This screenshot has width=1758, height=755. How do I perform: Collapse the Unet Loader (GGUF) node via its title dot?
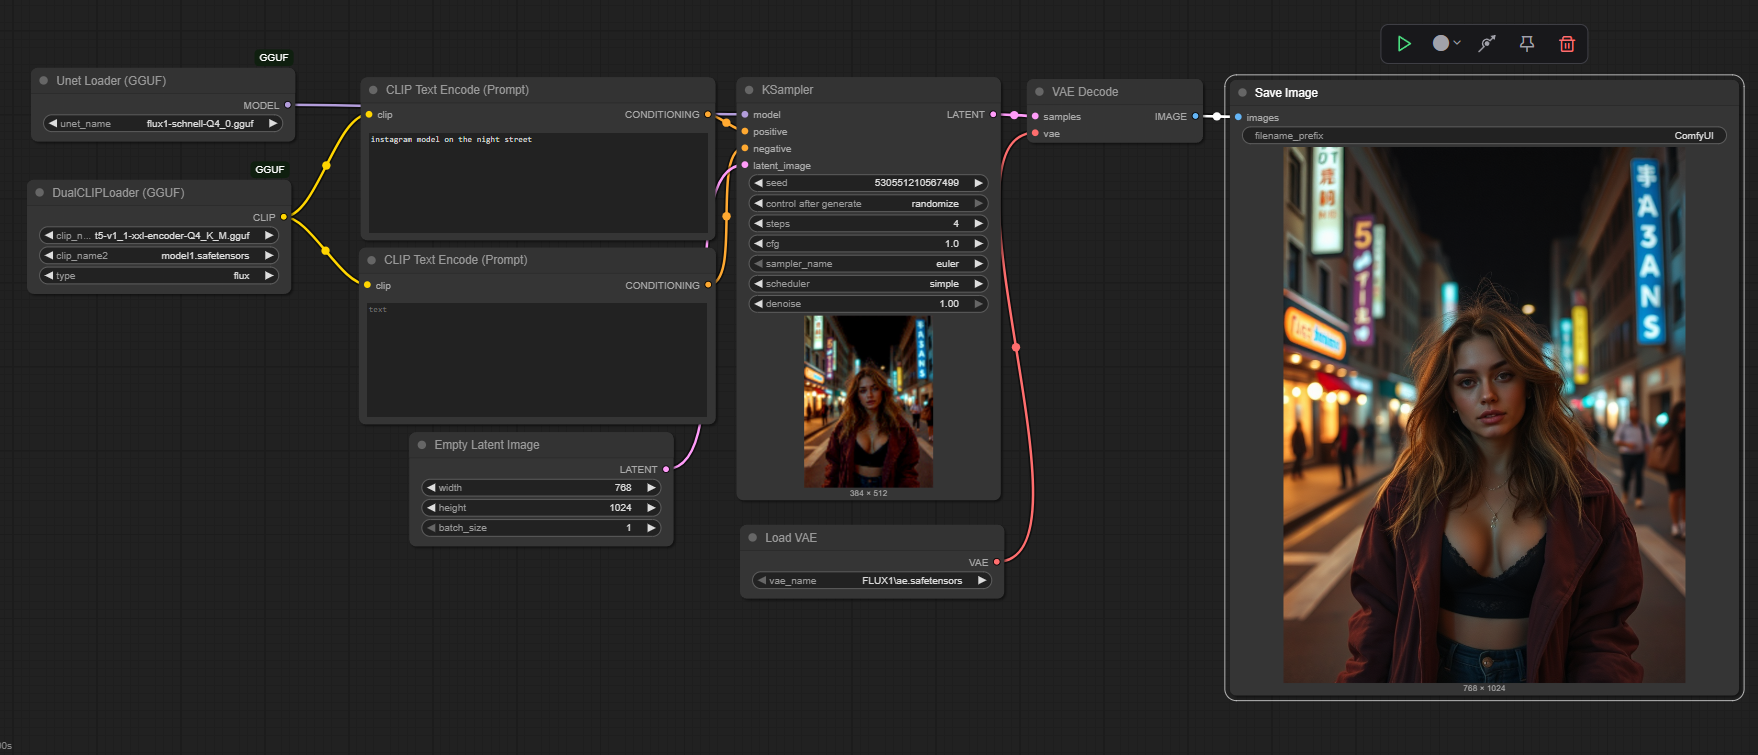coord(44,81)
